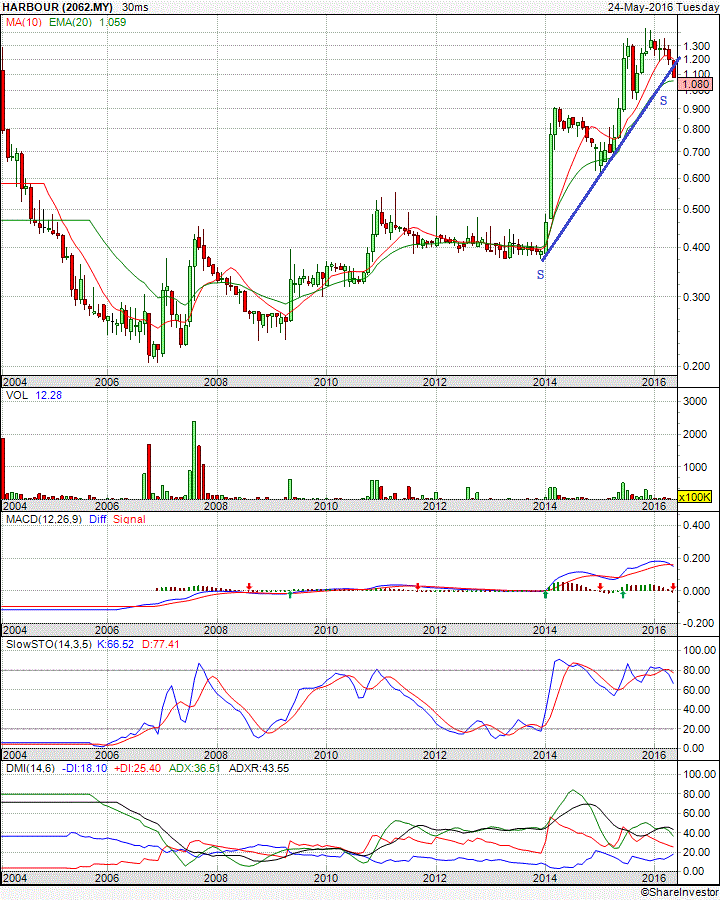Click the highlighted 1.080 current price tag
The height and width of the screenshot is (900, 720).
(x=695, y=84)
